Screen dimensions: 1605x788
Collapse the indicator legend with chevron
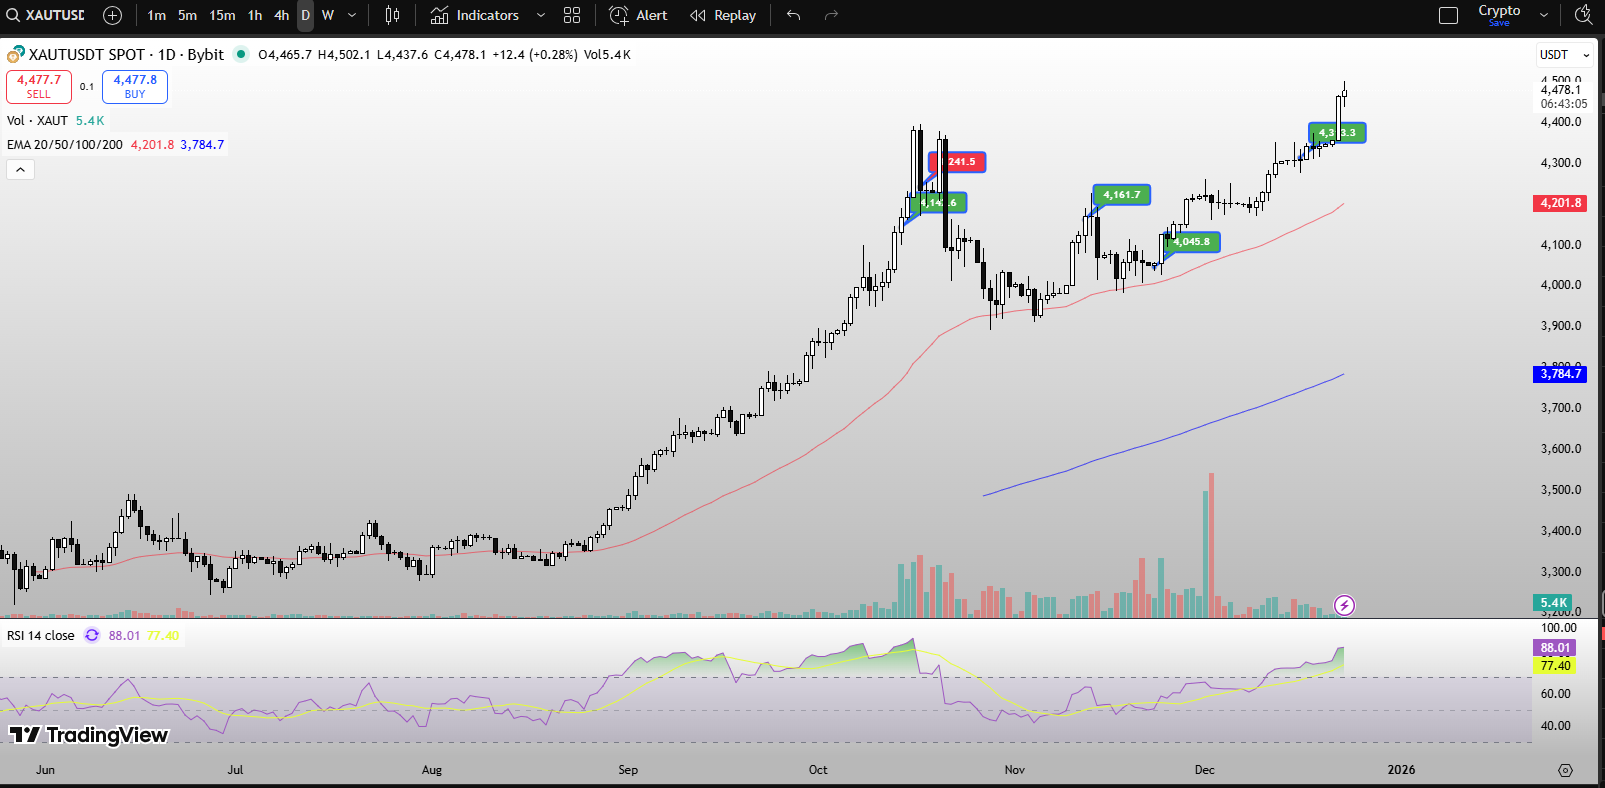coord(20,170)
